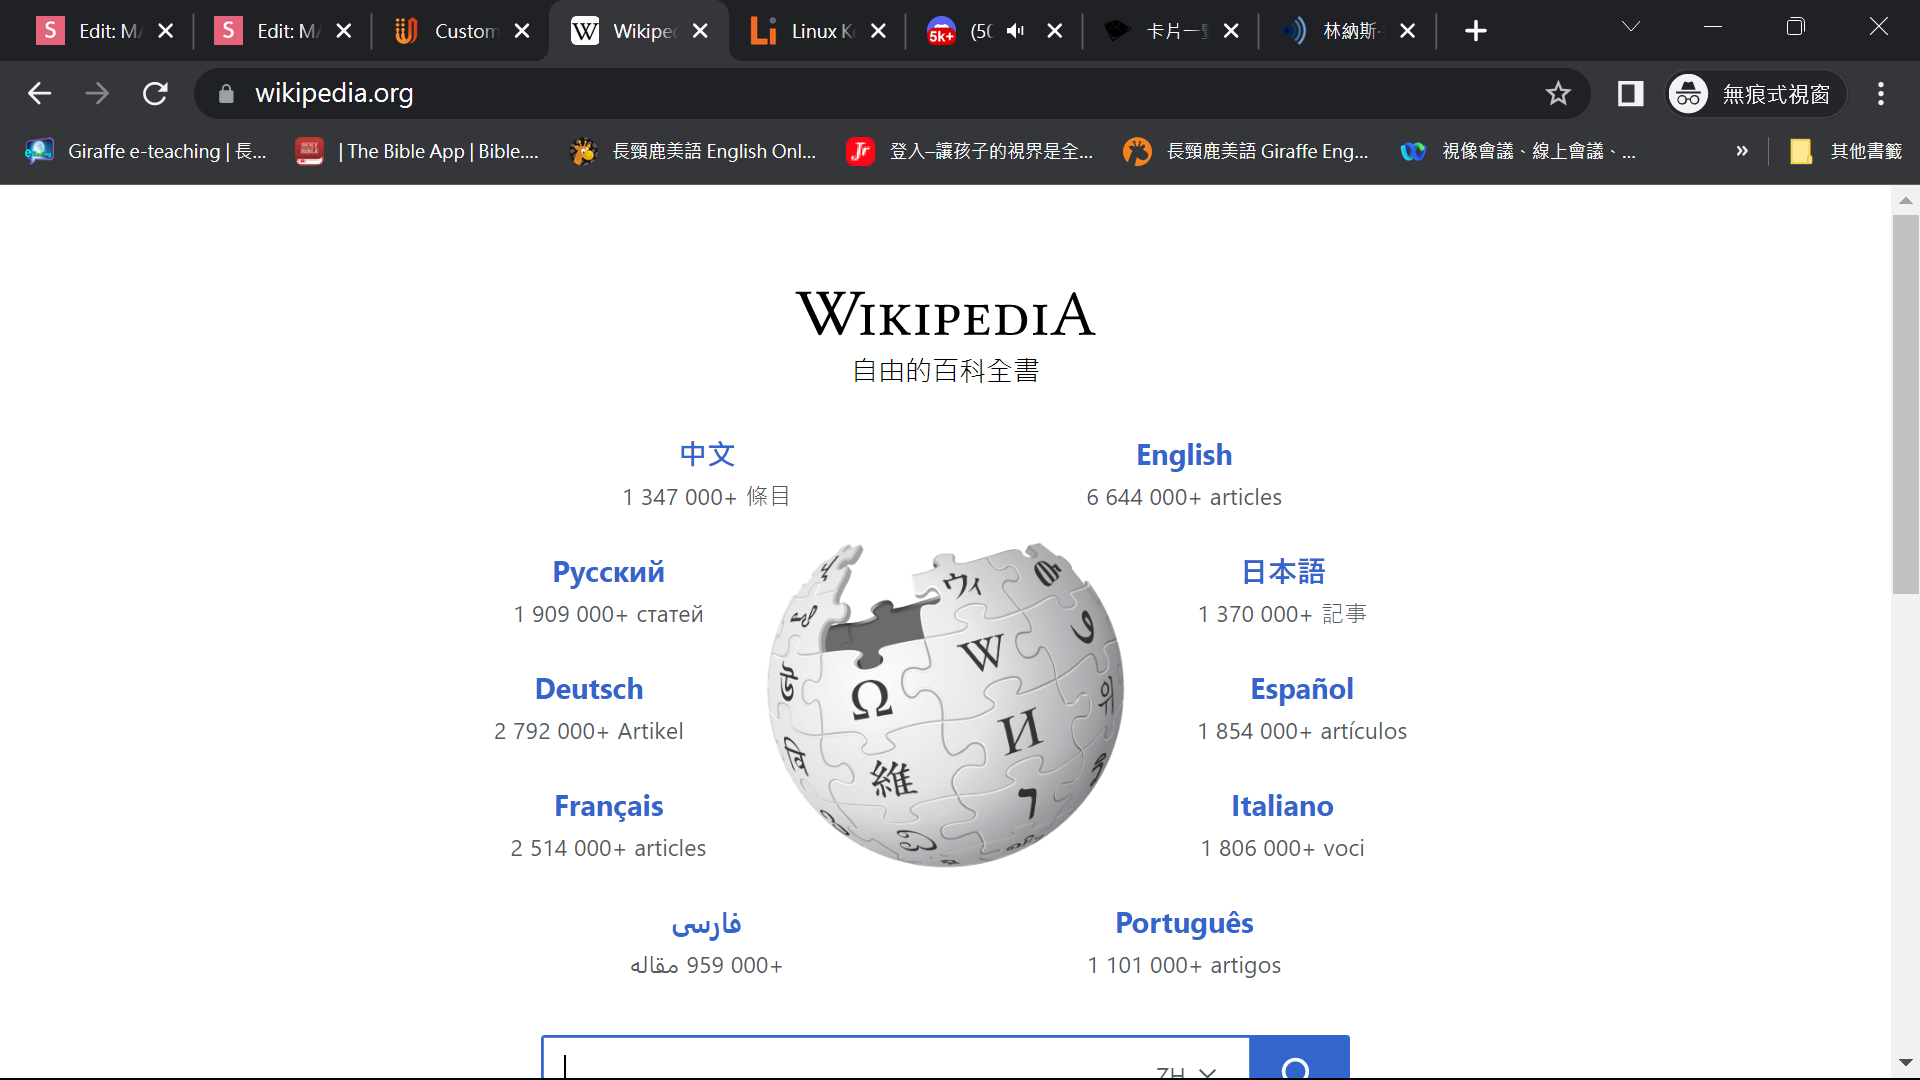The image size is (1920, 1080).
Task: Click the Wikipedia puzzle globe logo
Action: (945, 705)
